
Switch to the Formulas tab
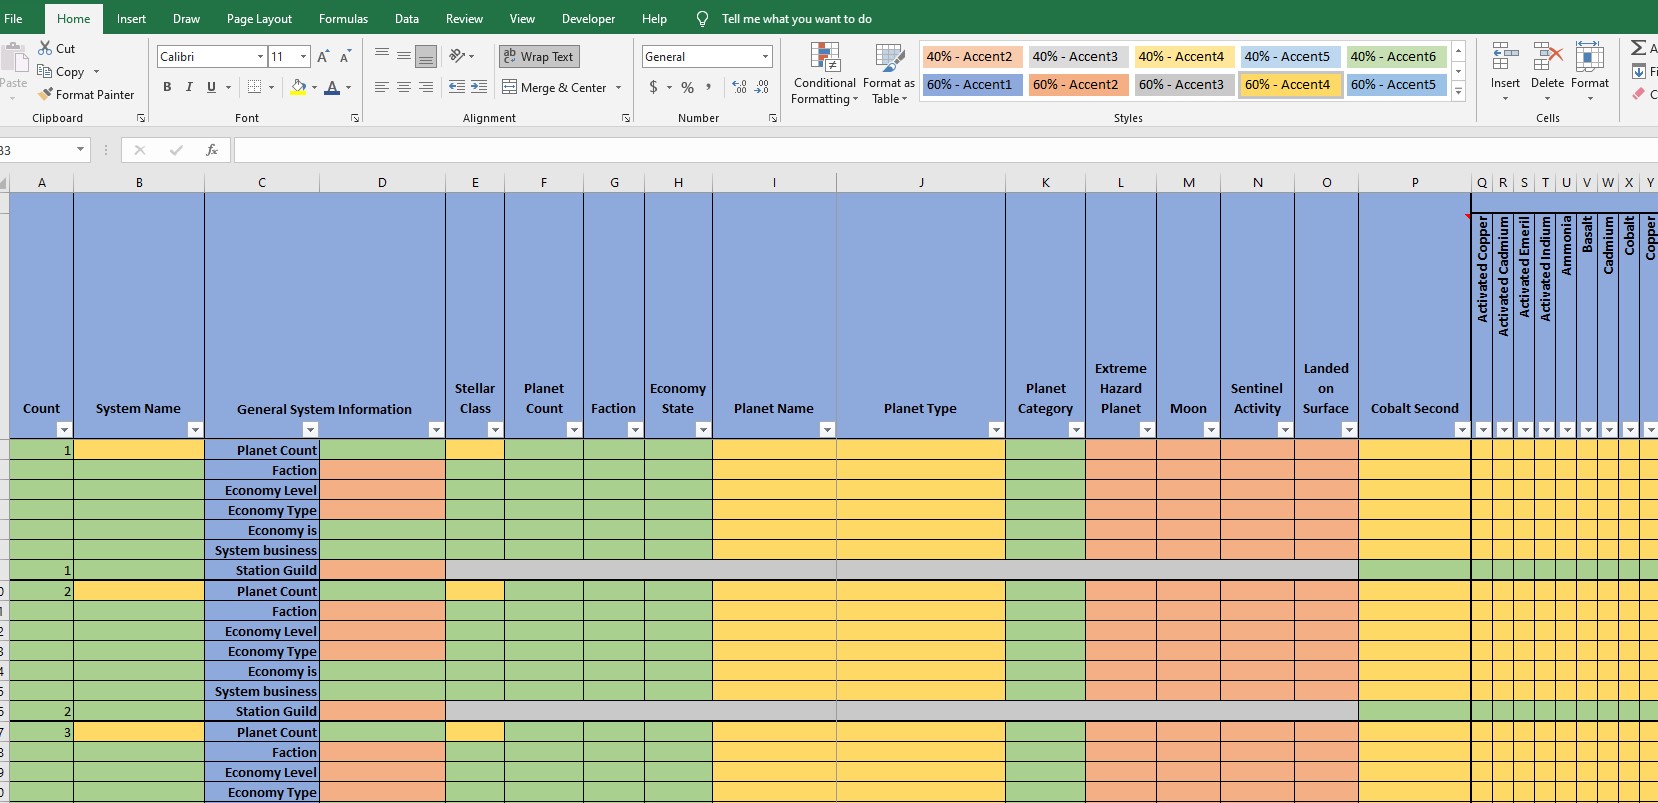(x=343, y=18)
